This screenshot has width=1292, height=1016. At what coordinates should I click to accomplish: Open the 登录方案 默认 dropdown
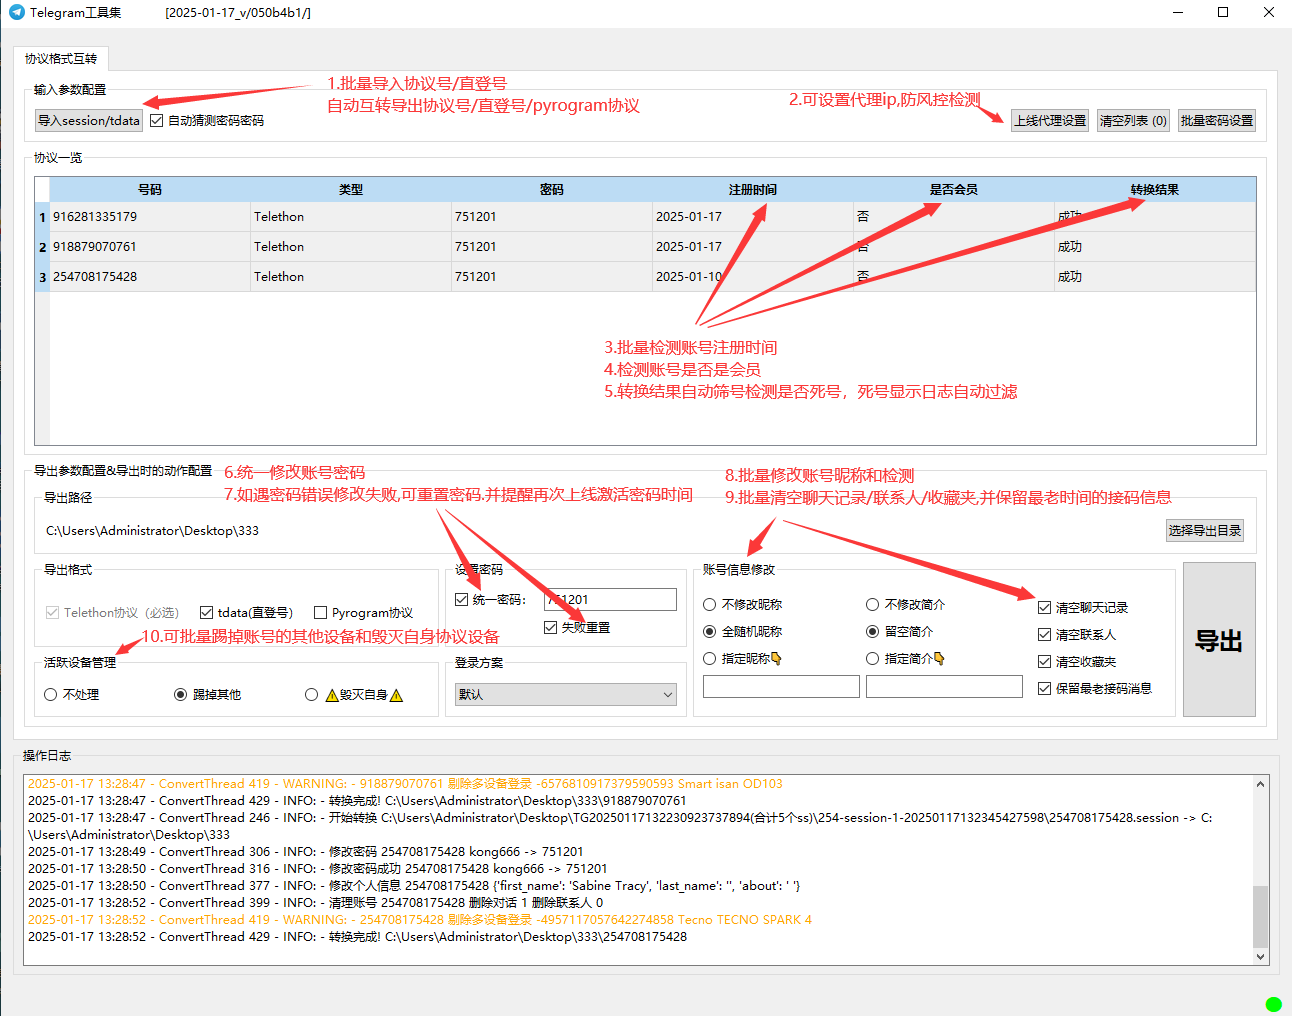click(x=566, y=695)
